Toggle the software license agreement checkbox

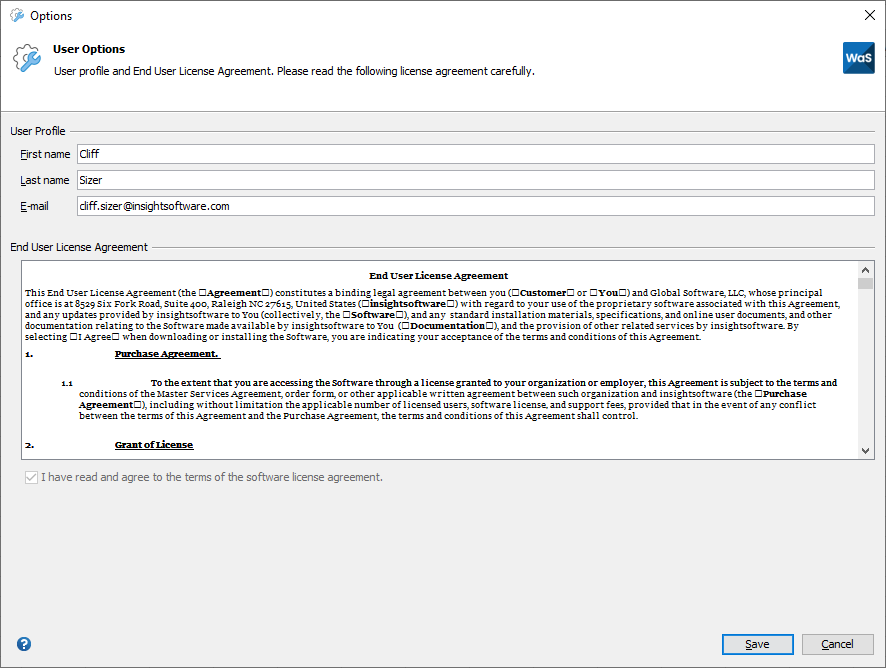point(31,477)
